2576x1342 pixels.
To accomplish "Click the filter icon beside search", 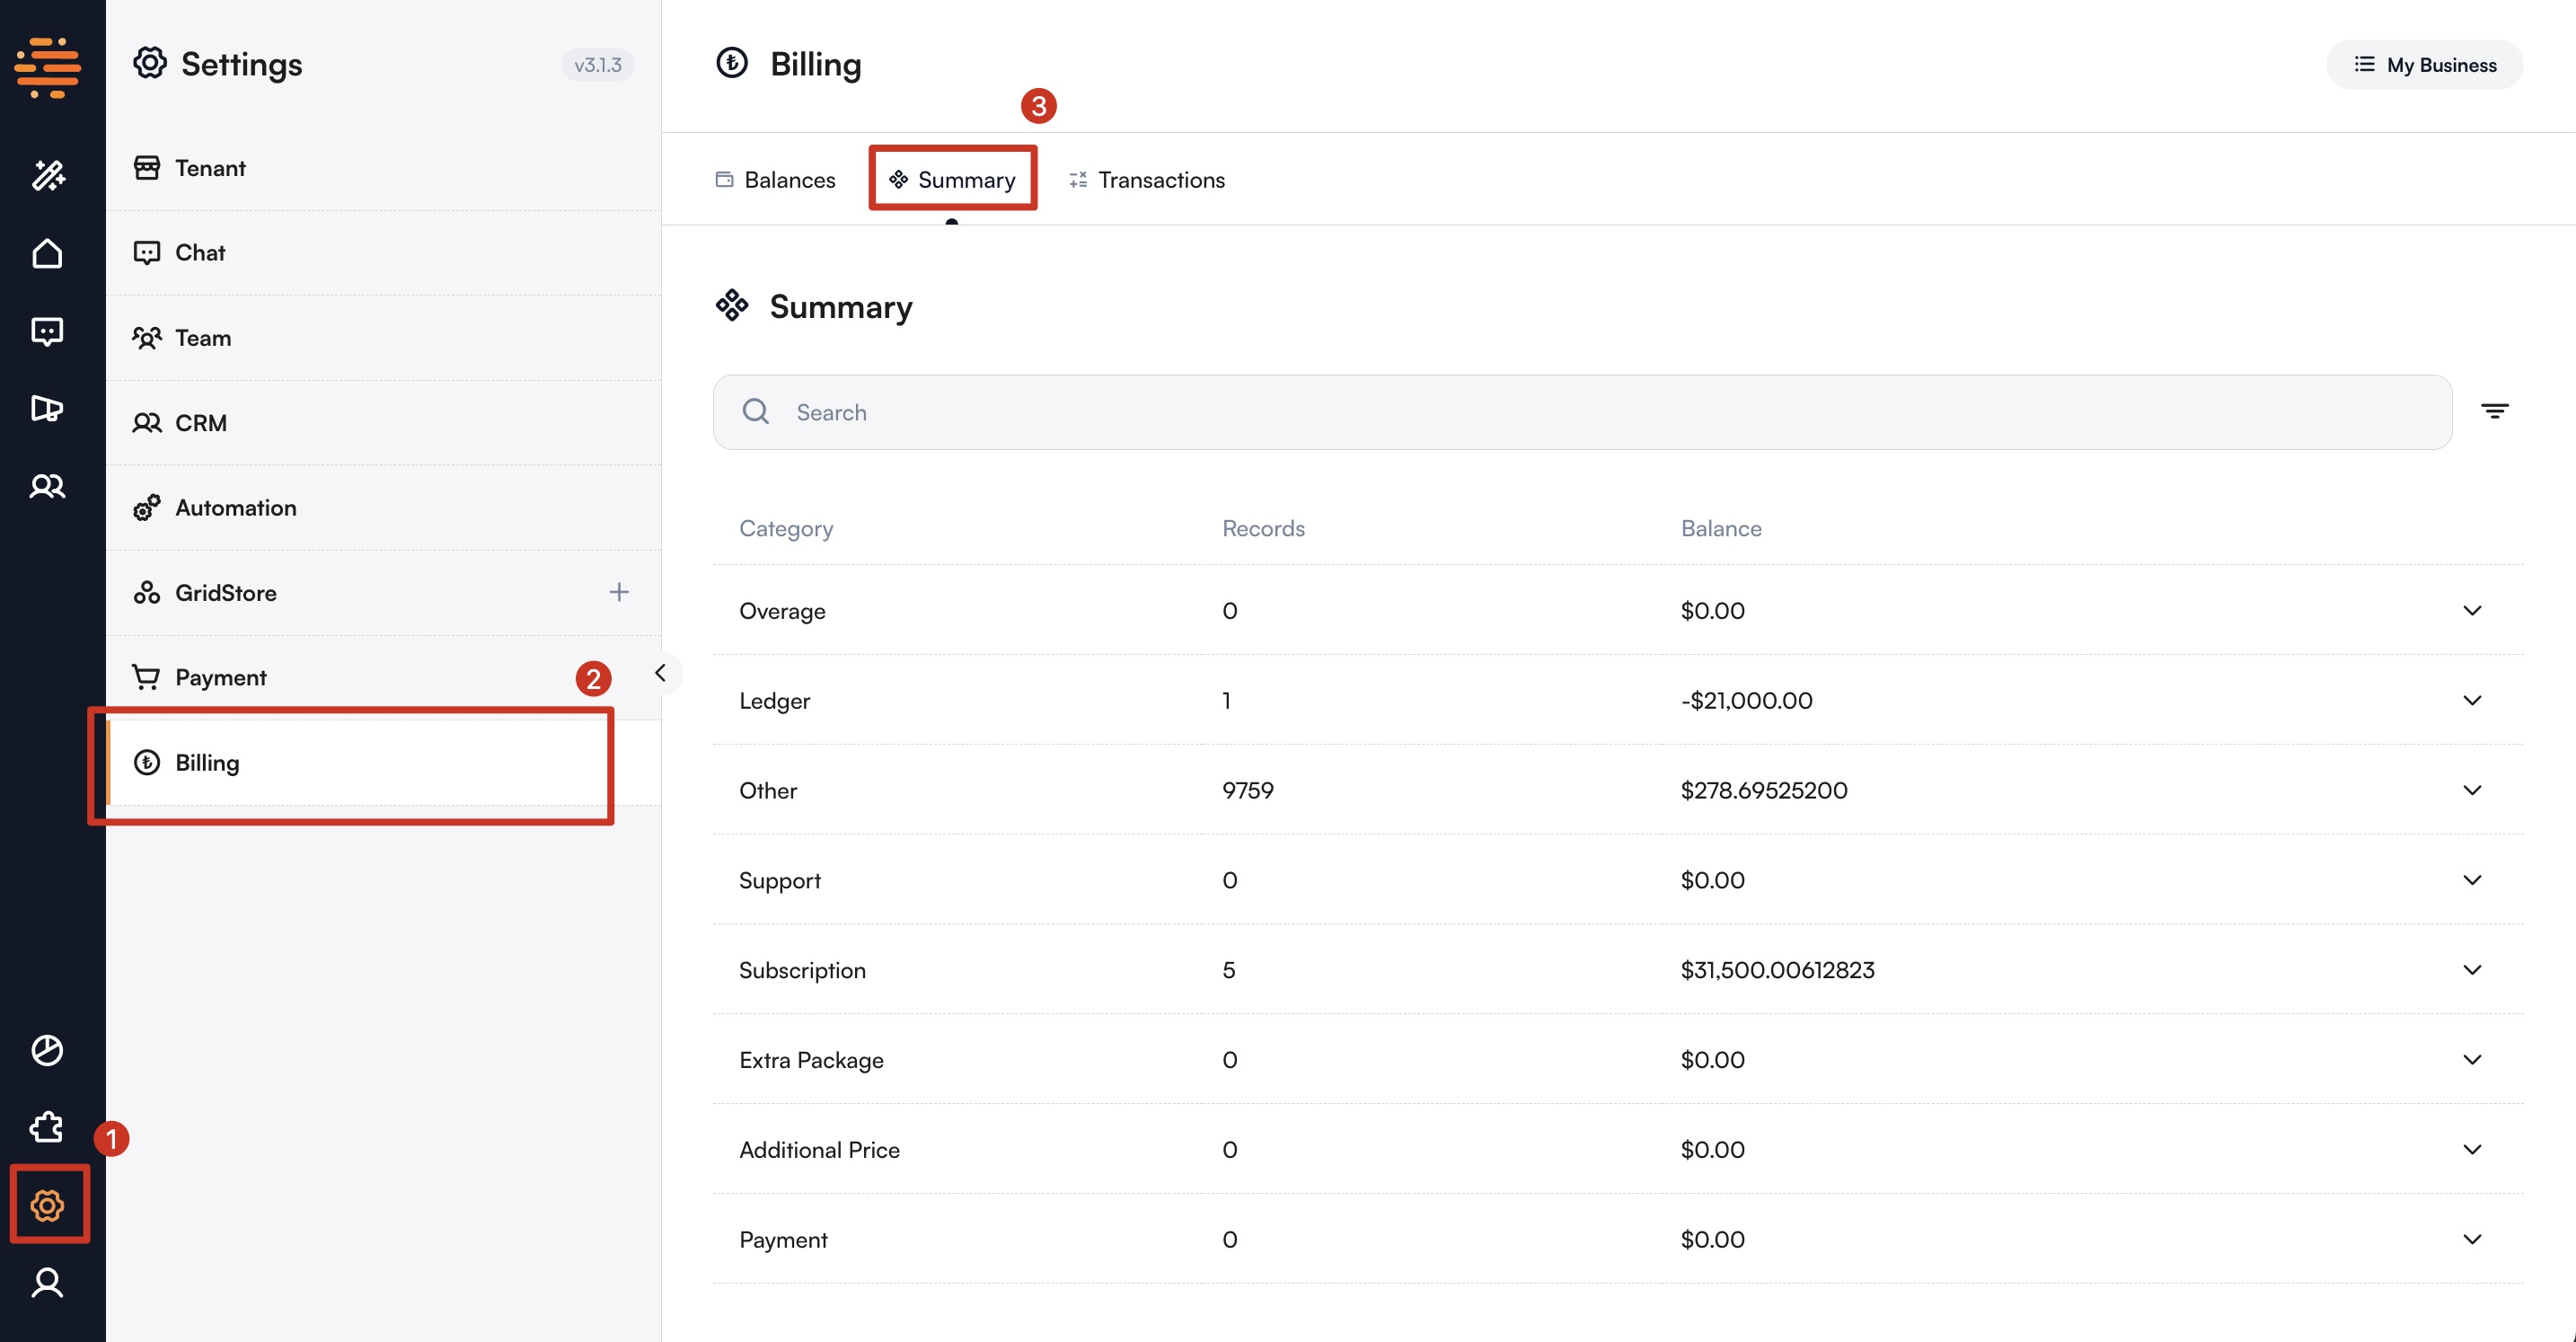I will point(2494,411).
